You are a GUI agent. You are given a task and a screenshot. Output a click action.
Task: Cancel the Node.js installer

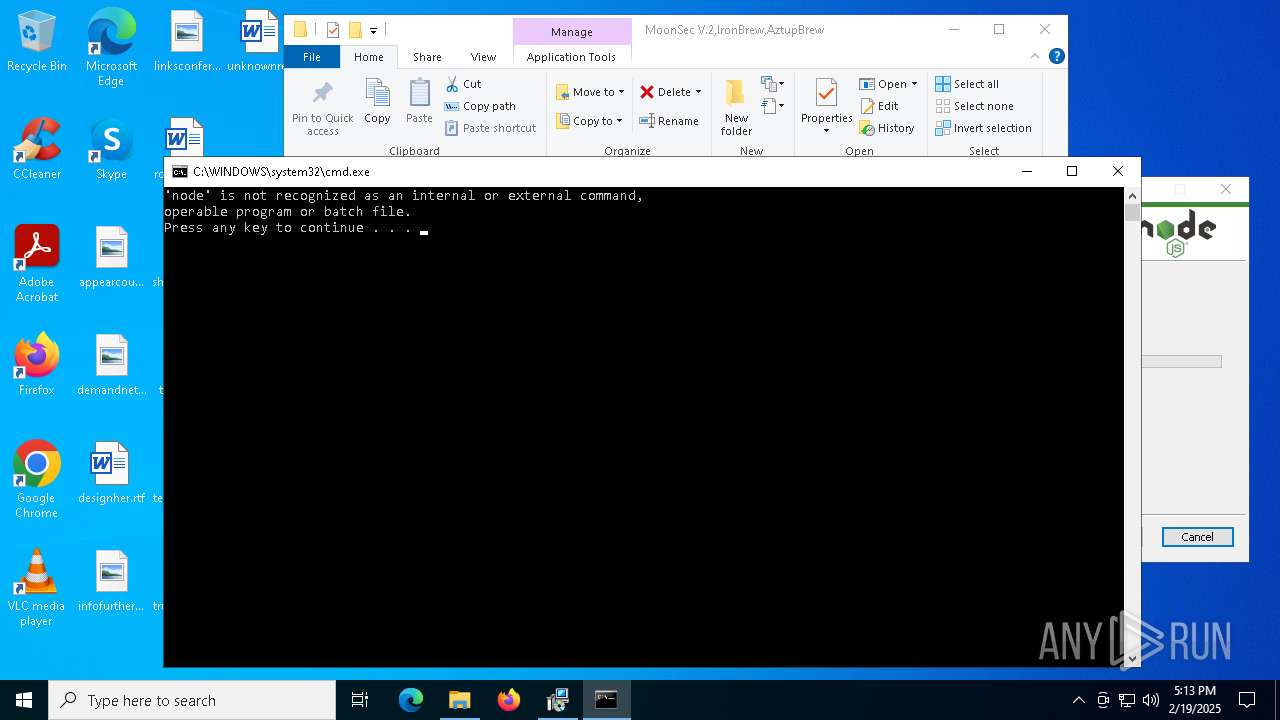pyautogui.click(x=1197, y=537)
